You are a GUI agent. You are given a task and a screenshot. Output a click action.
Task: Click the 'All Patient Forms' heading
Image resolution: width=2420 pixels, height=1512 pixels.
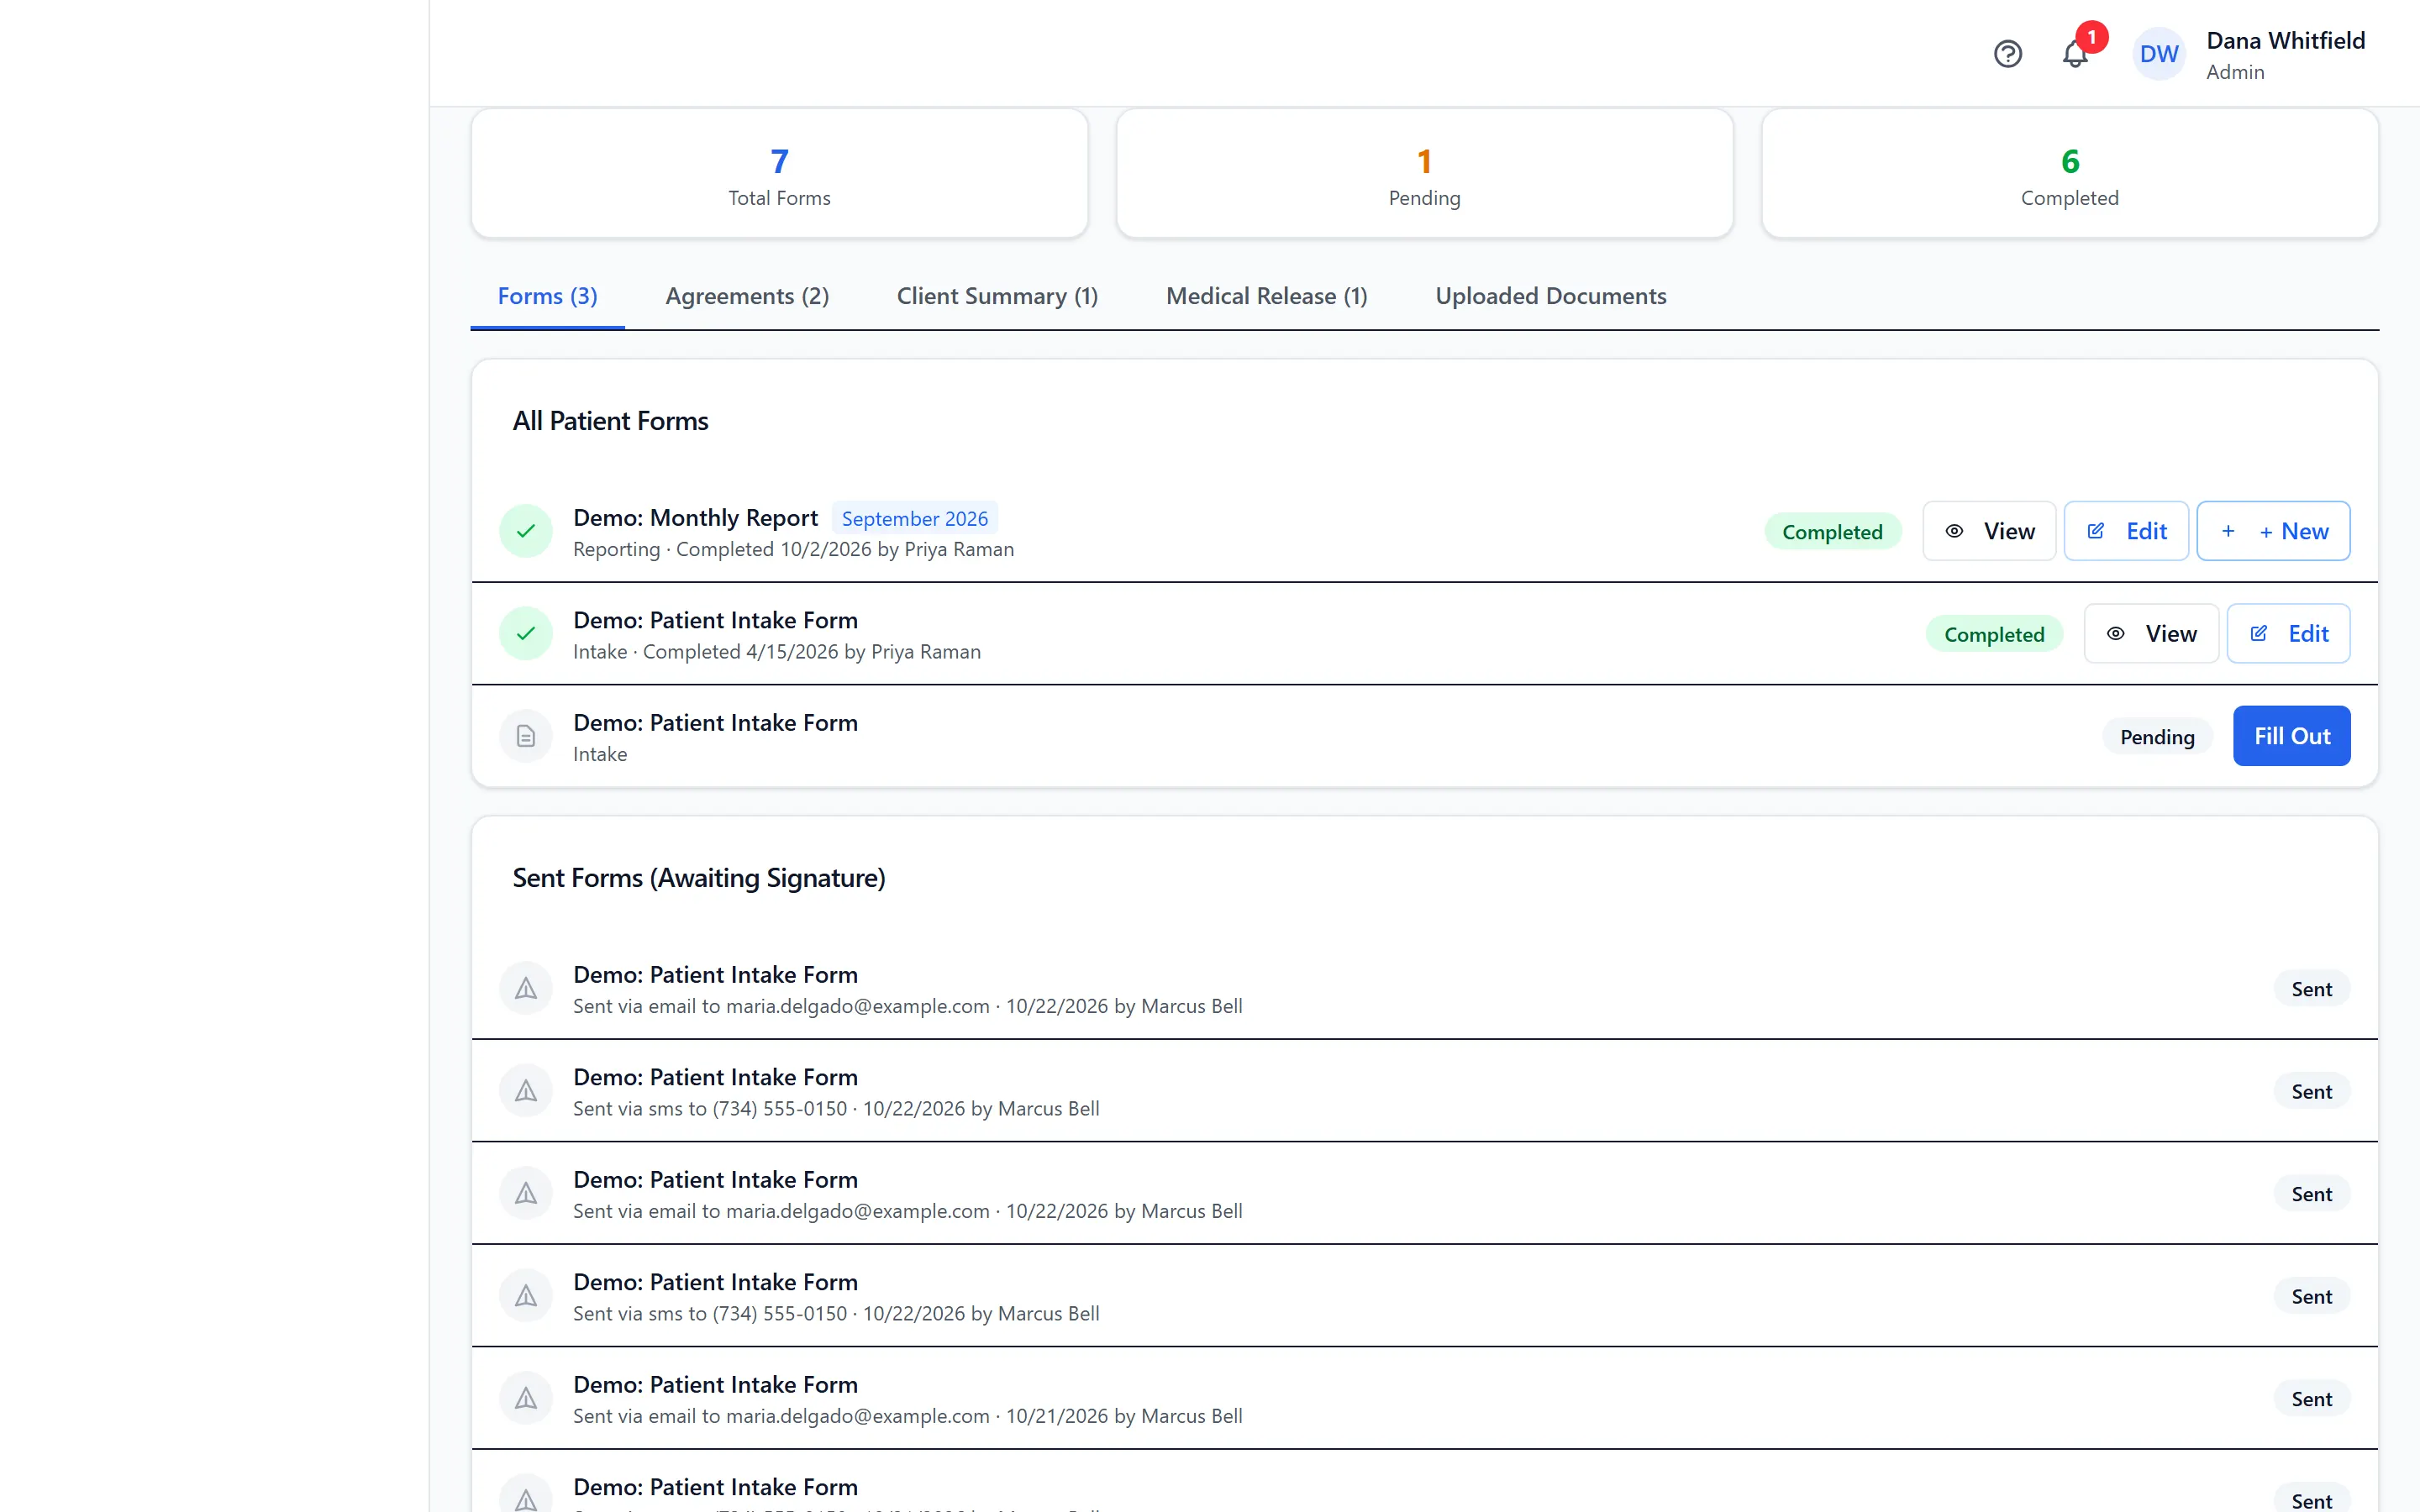coord(610,421)
